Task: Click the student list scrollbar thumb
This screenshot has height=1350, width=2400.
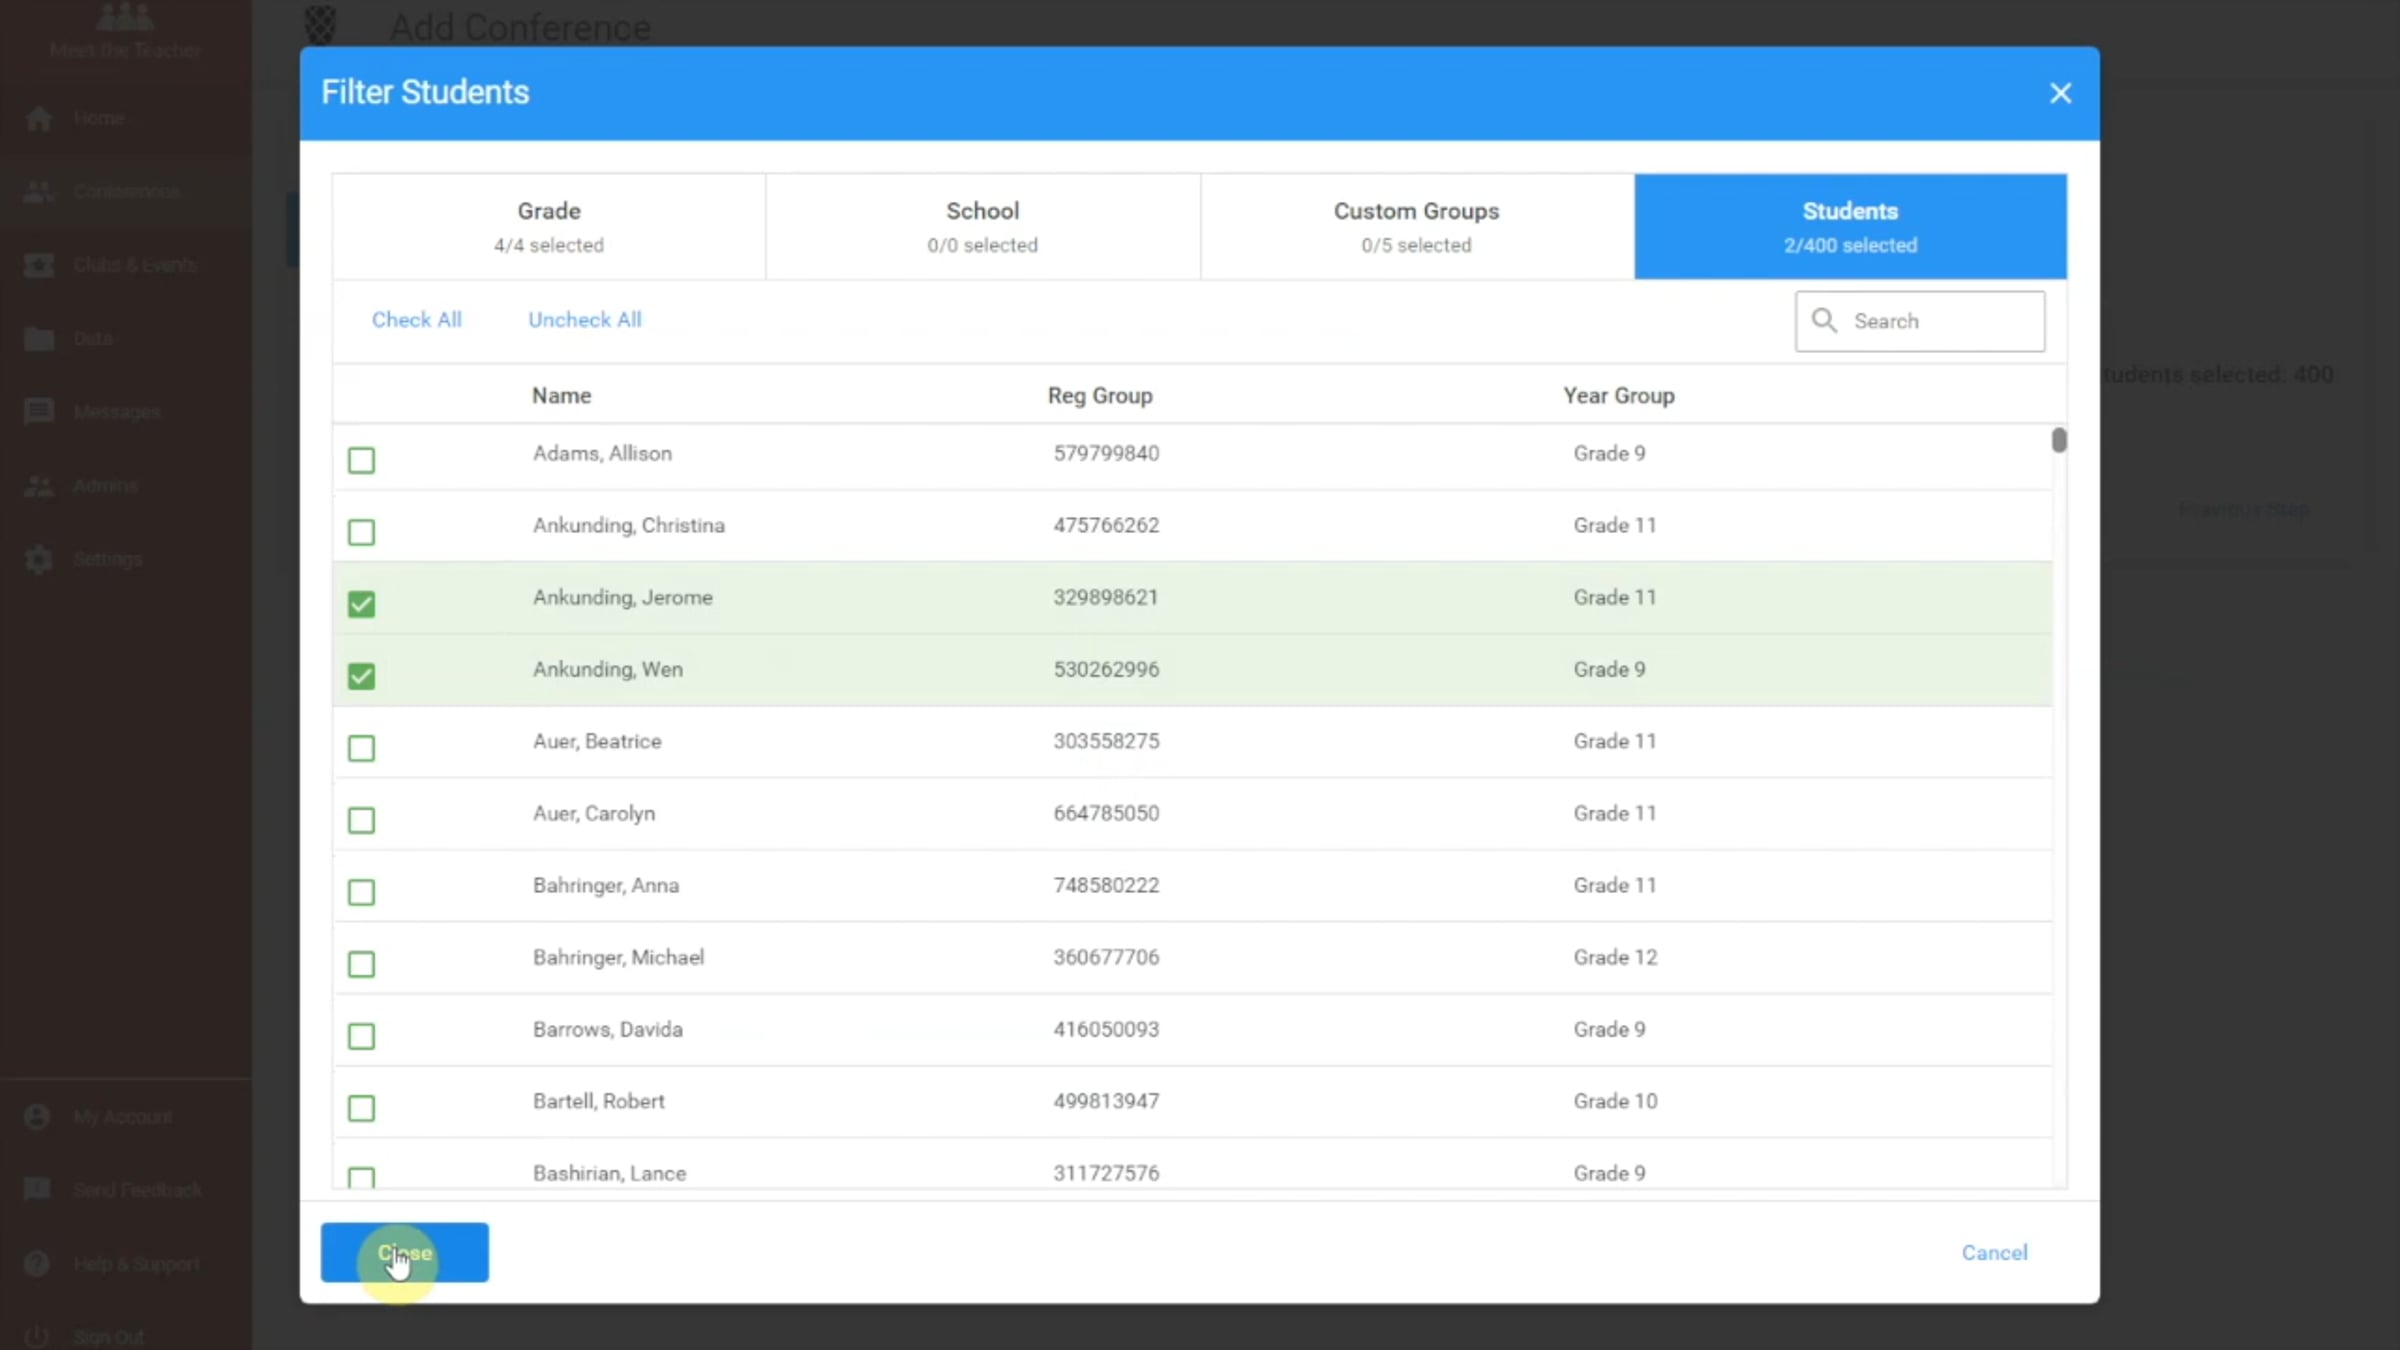Action: click(x=2059, y=440)
